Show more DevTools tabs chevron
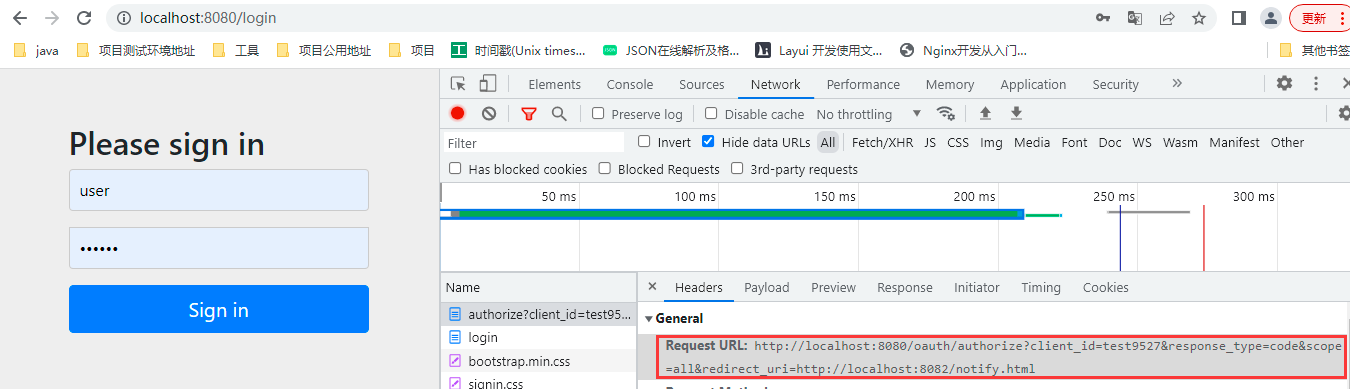 [1177, 84]
